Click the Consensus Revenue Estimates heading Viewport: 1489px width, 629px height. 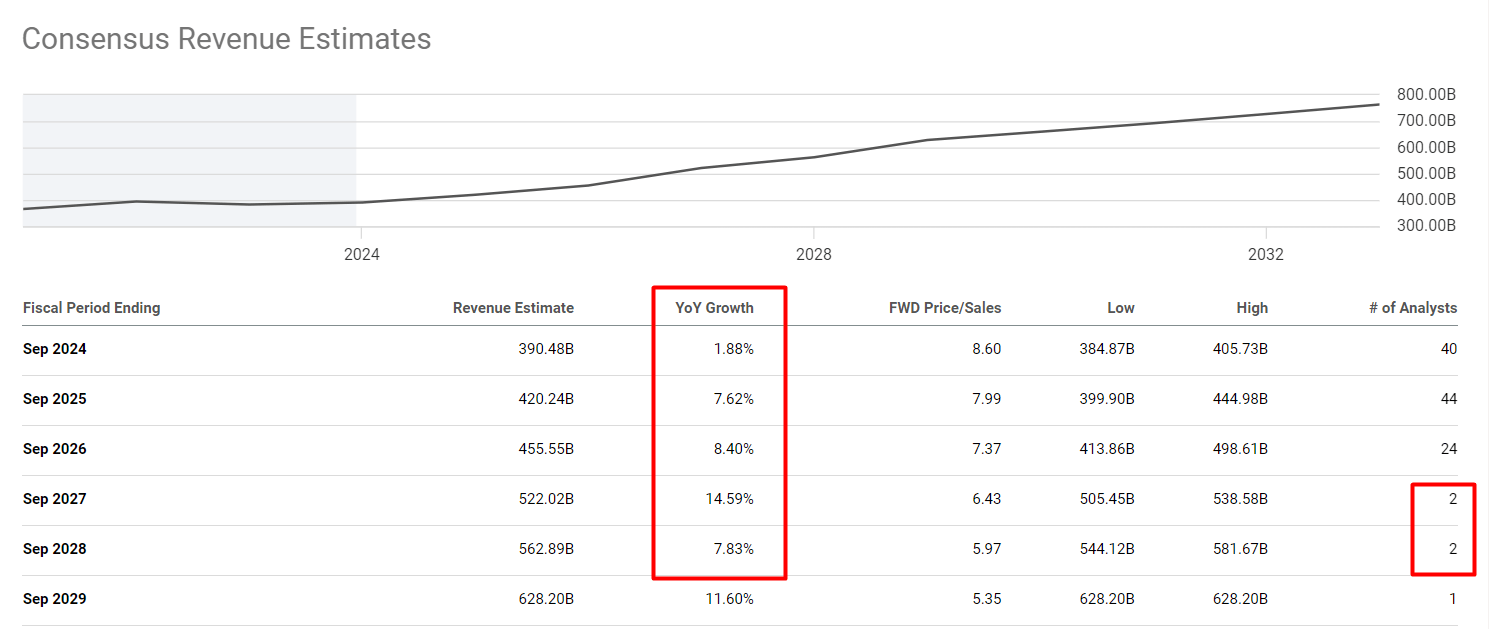pos(226,39)
